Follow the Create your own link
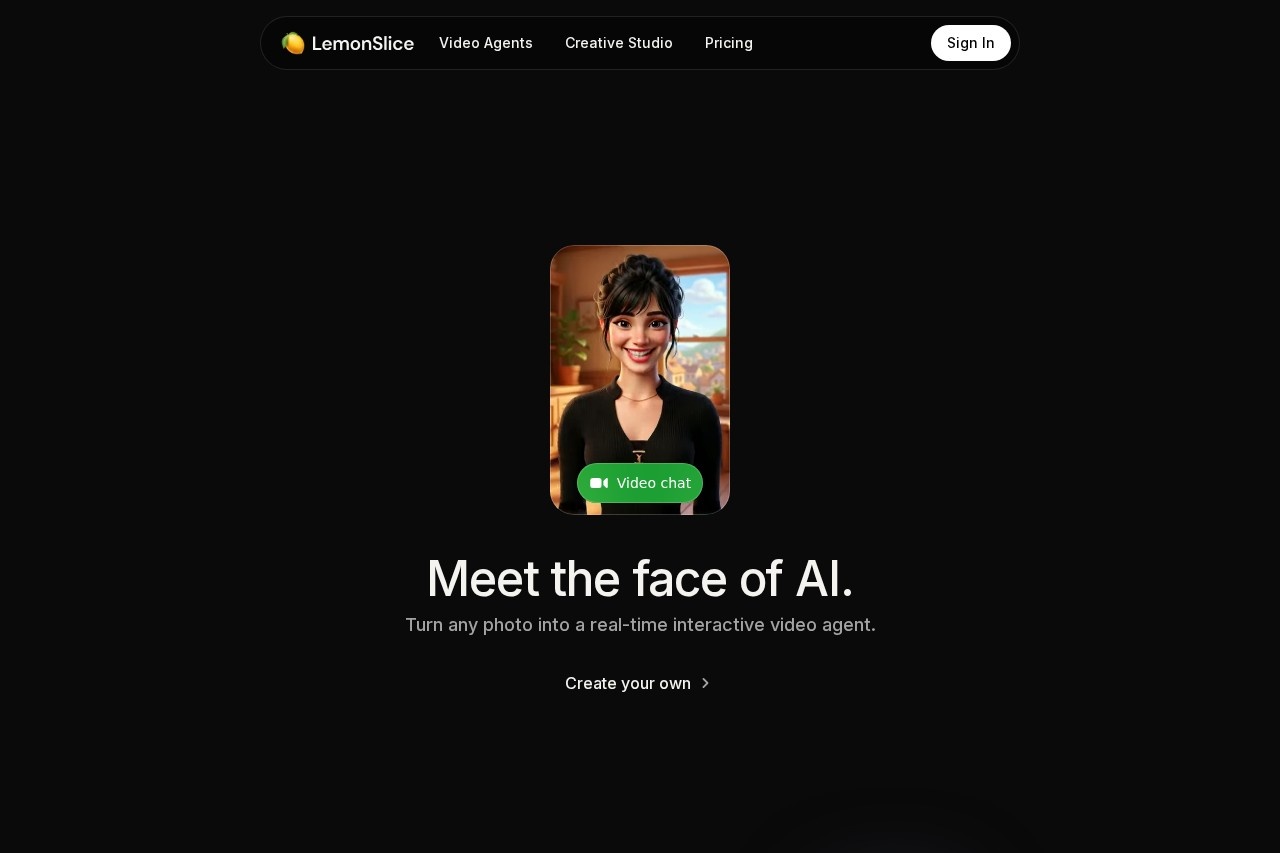This screenshot has height=853, width=1280. (x=628, y=683)
